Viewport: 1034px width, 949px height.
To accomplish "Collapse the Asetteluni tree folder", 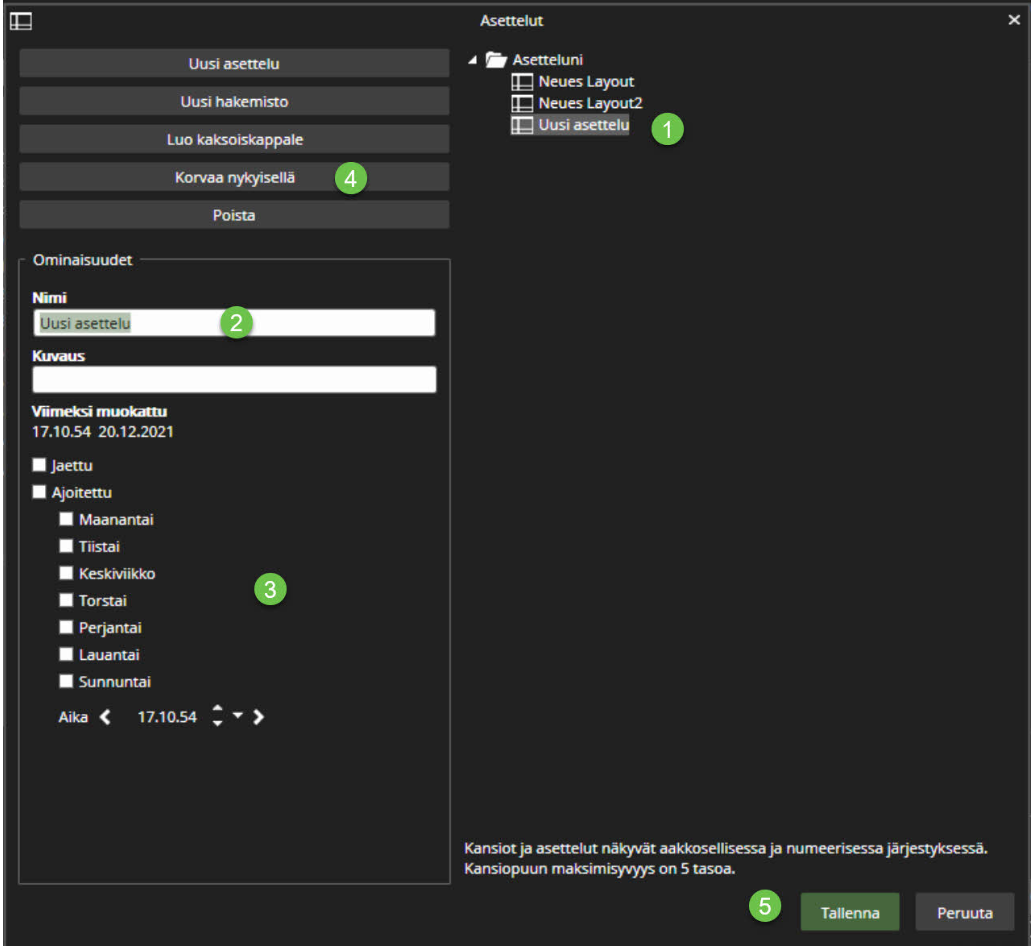I will coord(472,60).
